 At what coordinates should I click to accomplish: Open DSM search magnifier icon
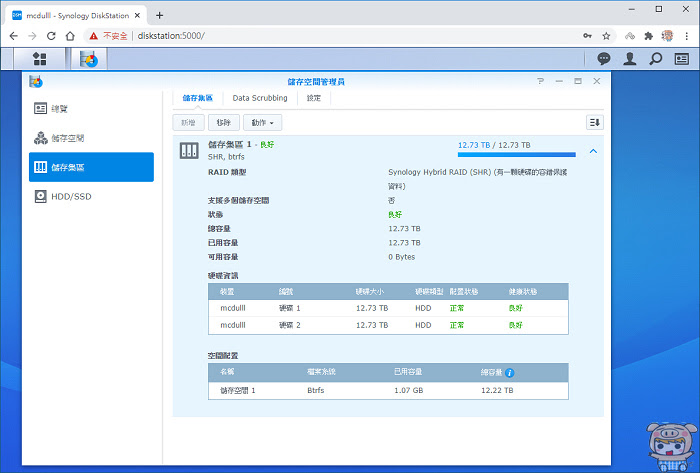(x=655, y=58)
